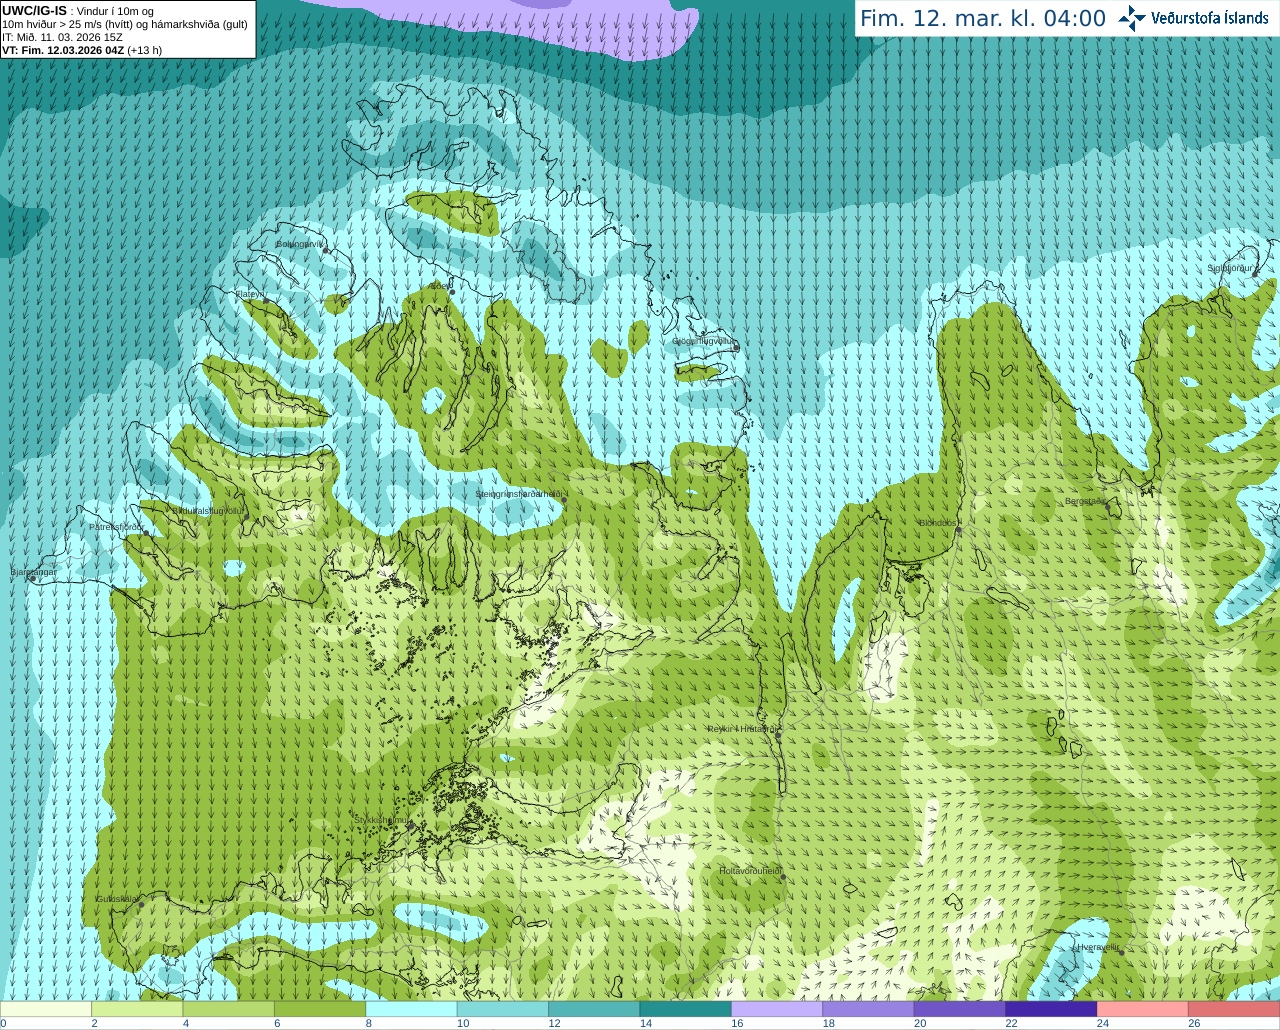Select the Holtavörðuheiði station label
The image size is (1280, 1030).
coord(749,871)
